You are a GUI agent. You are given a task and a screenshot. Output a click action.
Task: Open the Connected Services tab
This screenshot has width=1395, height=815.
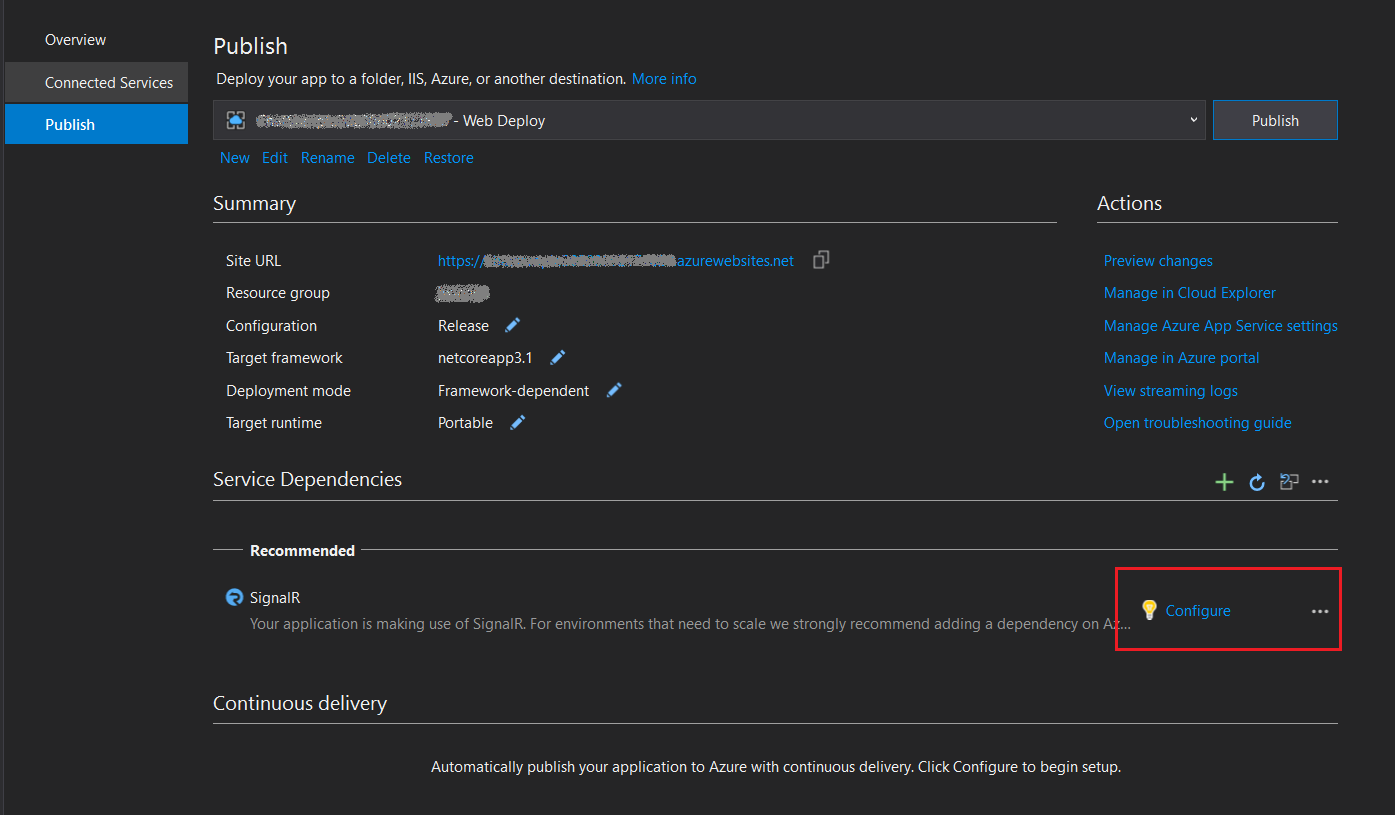(108, 83)
